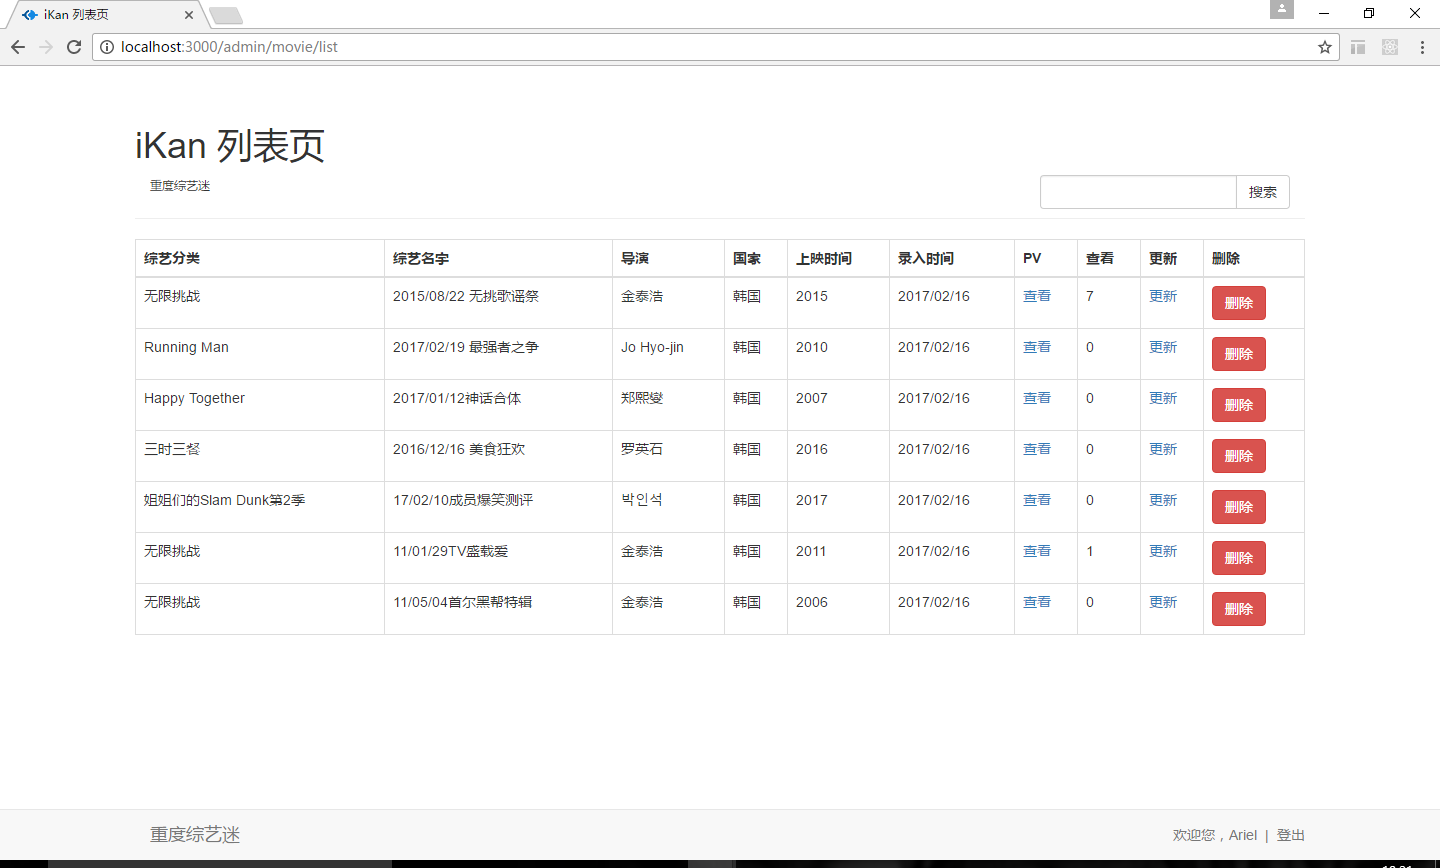Delete the Happy Together row
This screenshot has height=868, width=1440.
(1239, 405)
